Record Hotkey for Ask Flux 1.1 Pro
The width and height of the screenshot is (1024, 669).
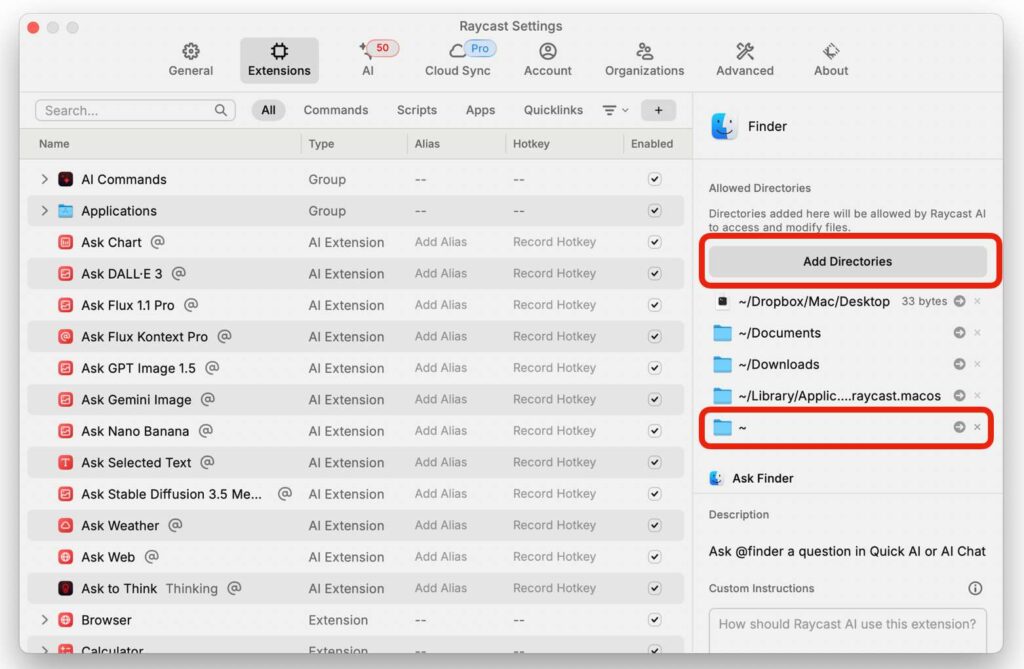click(x=554, y=305)
